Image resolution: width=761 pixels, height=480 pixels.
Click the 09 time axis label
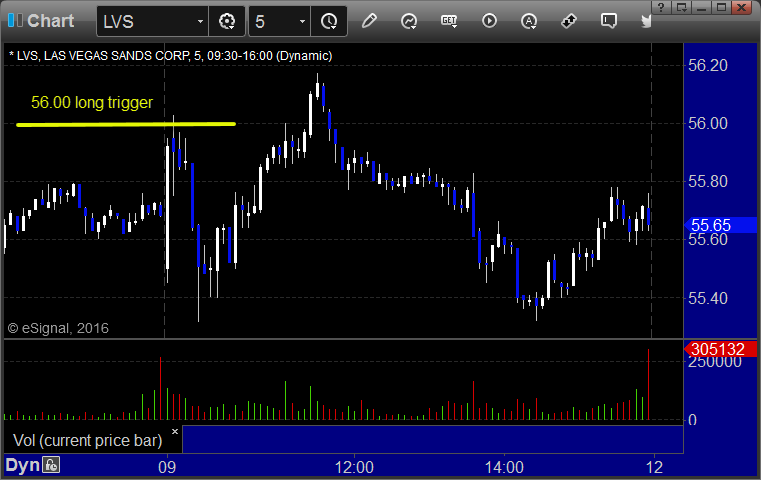pyautogui.click(x=167, y=467)
